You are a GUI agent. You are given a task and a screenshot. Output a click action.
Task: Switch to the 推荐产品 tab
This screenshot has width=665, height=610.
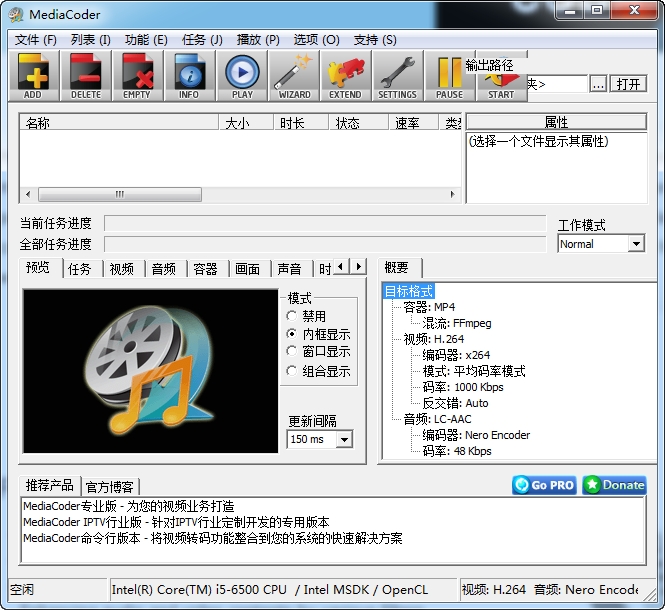click(50, 485)
